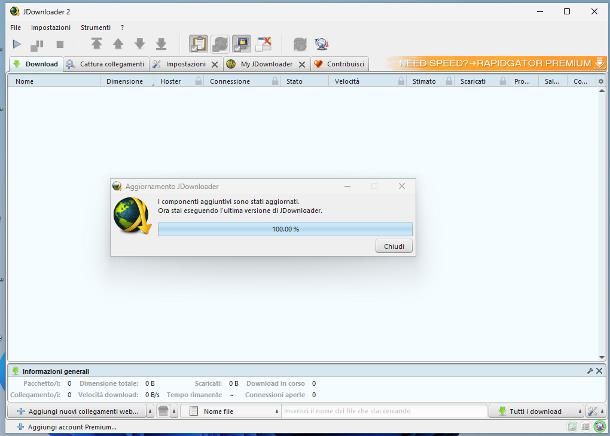Open the File menu
This screenshot has height=436, width=610.
click(x=16, y=28)
